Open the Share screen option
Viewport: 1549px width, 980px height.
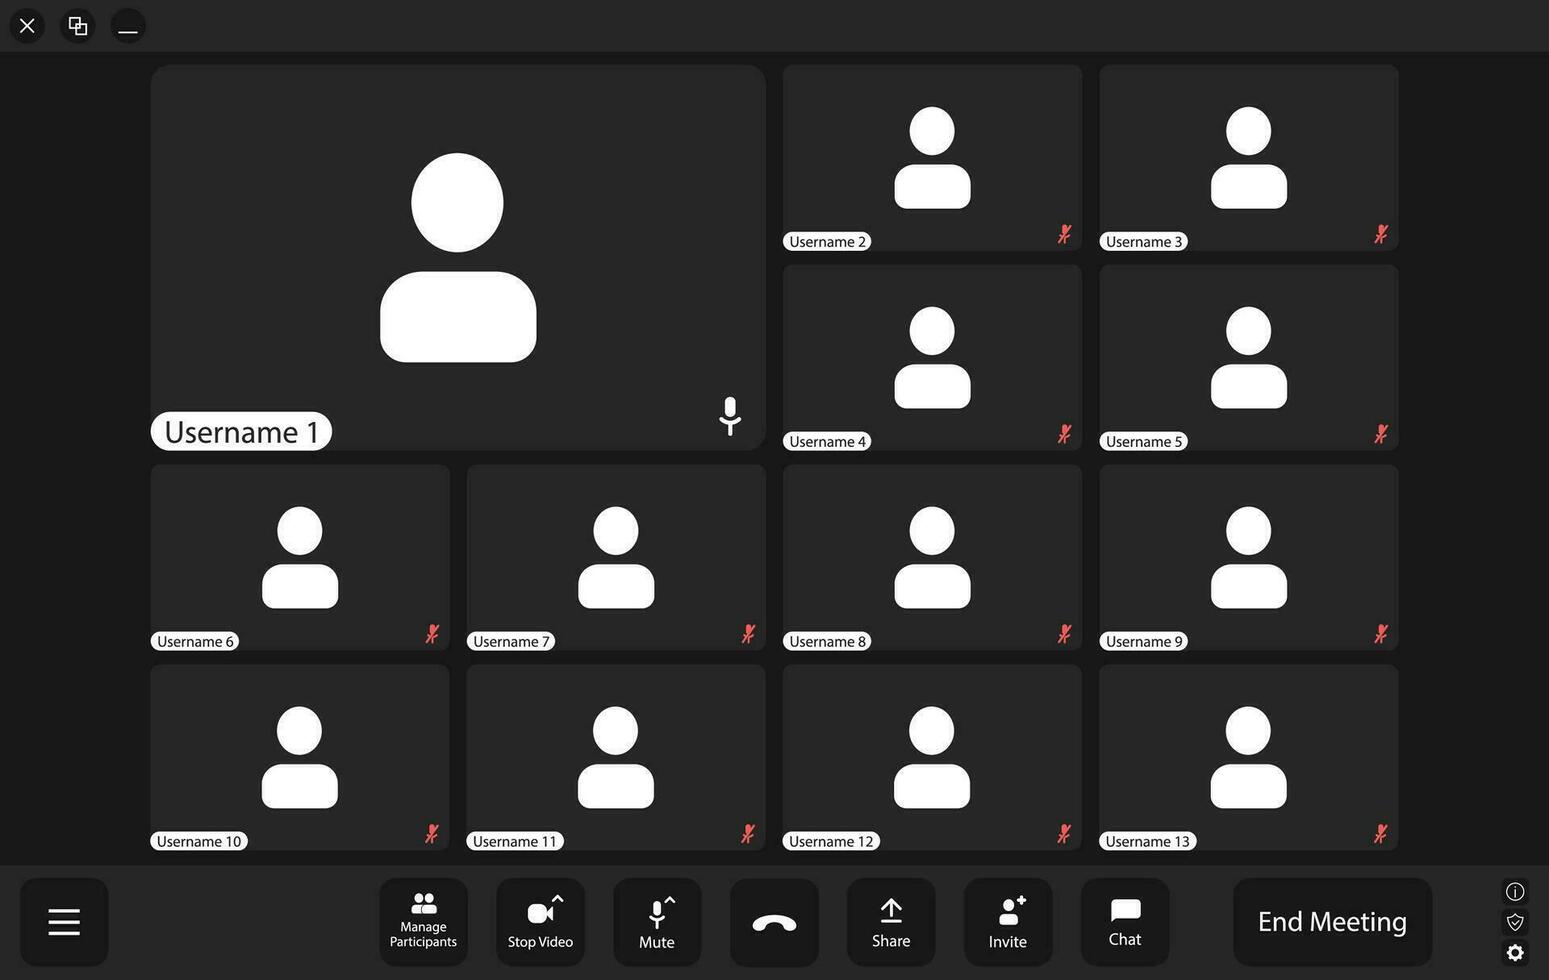(x=891, y=921)
